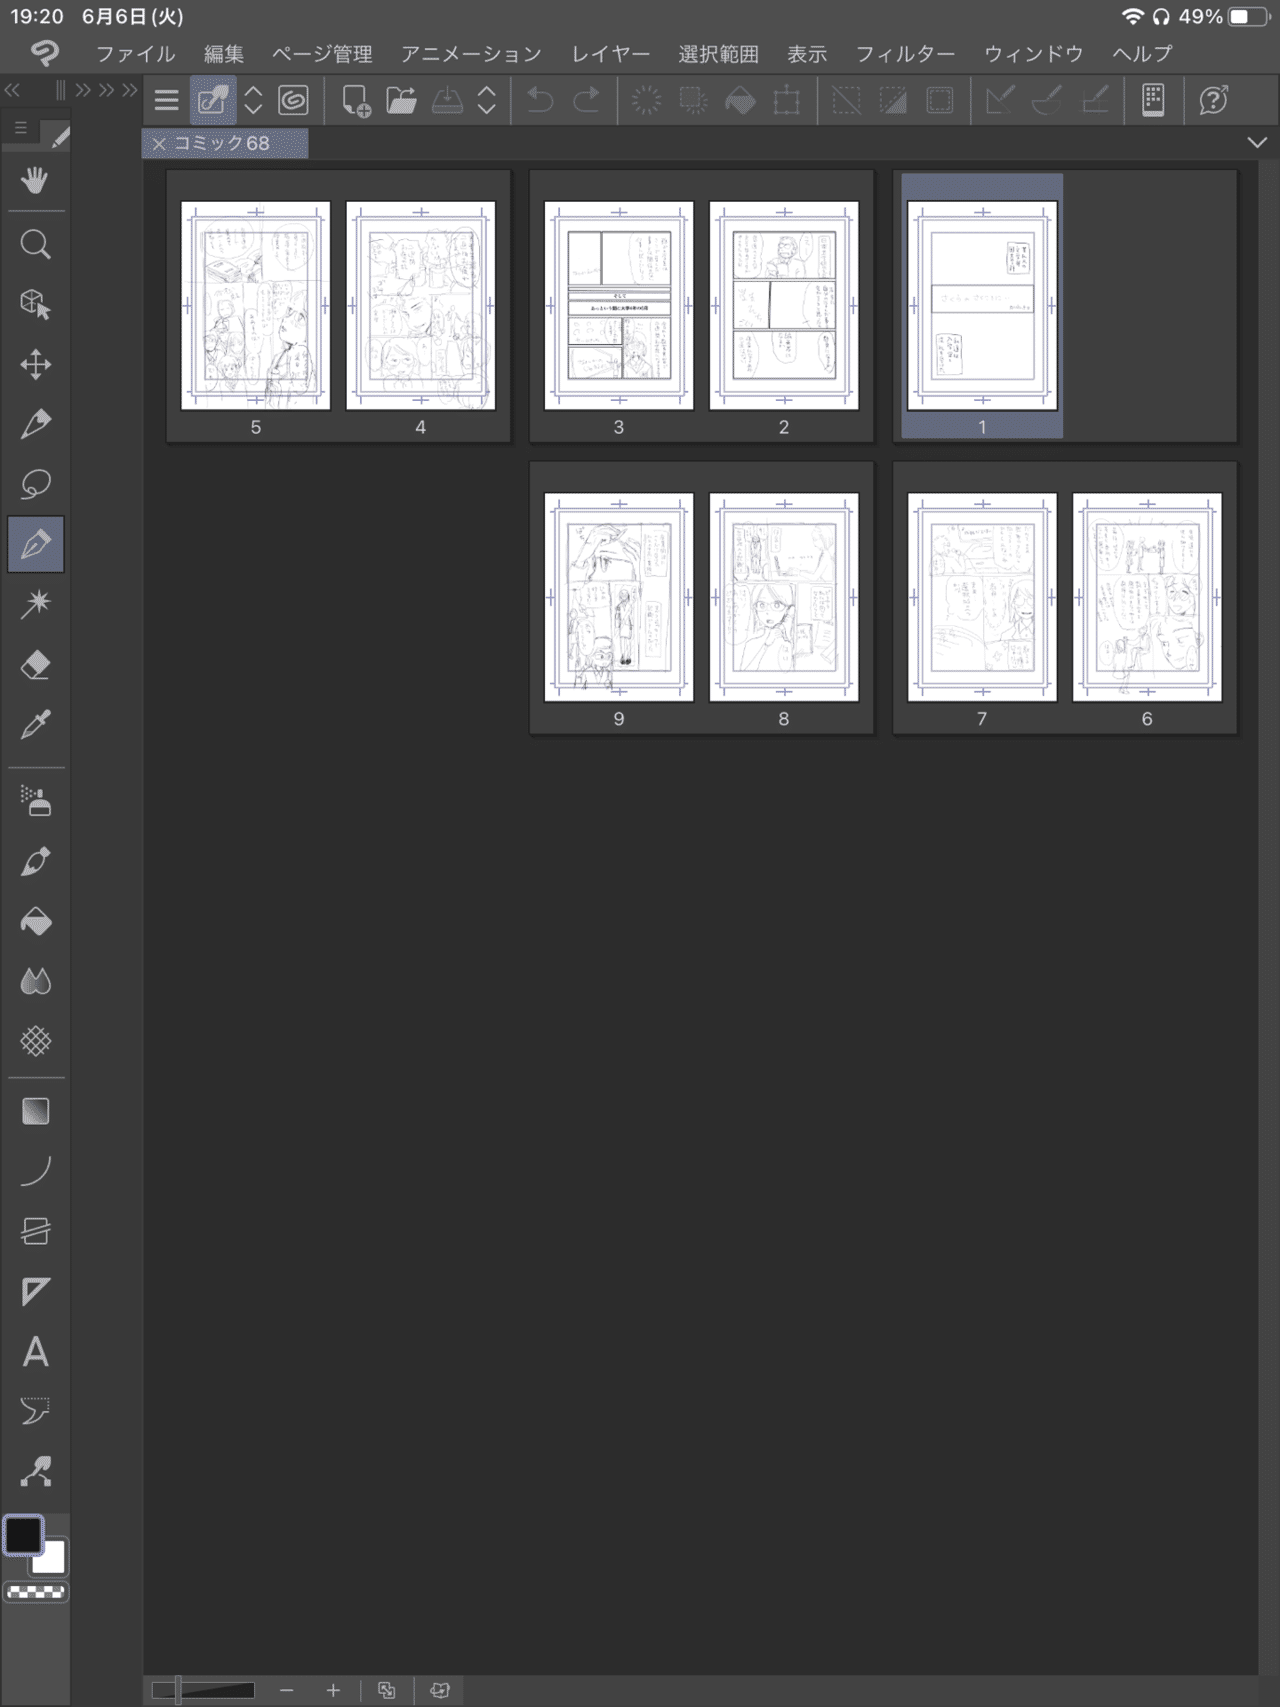This screenshot has height=1707, width=1280.
Task: Select page 5 thumbnail
Action: point(256,306)
